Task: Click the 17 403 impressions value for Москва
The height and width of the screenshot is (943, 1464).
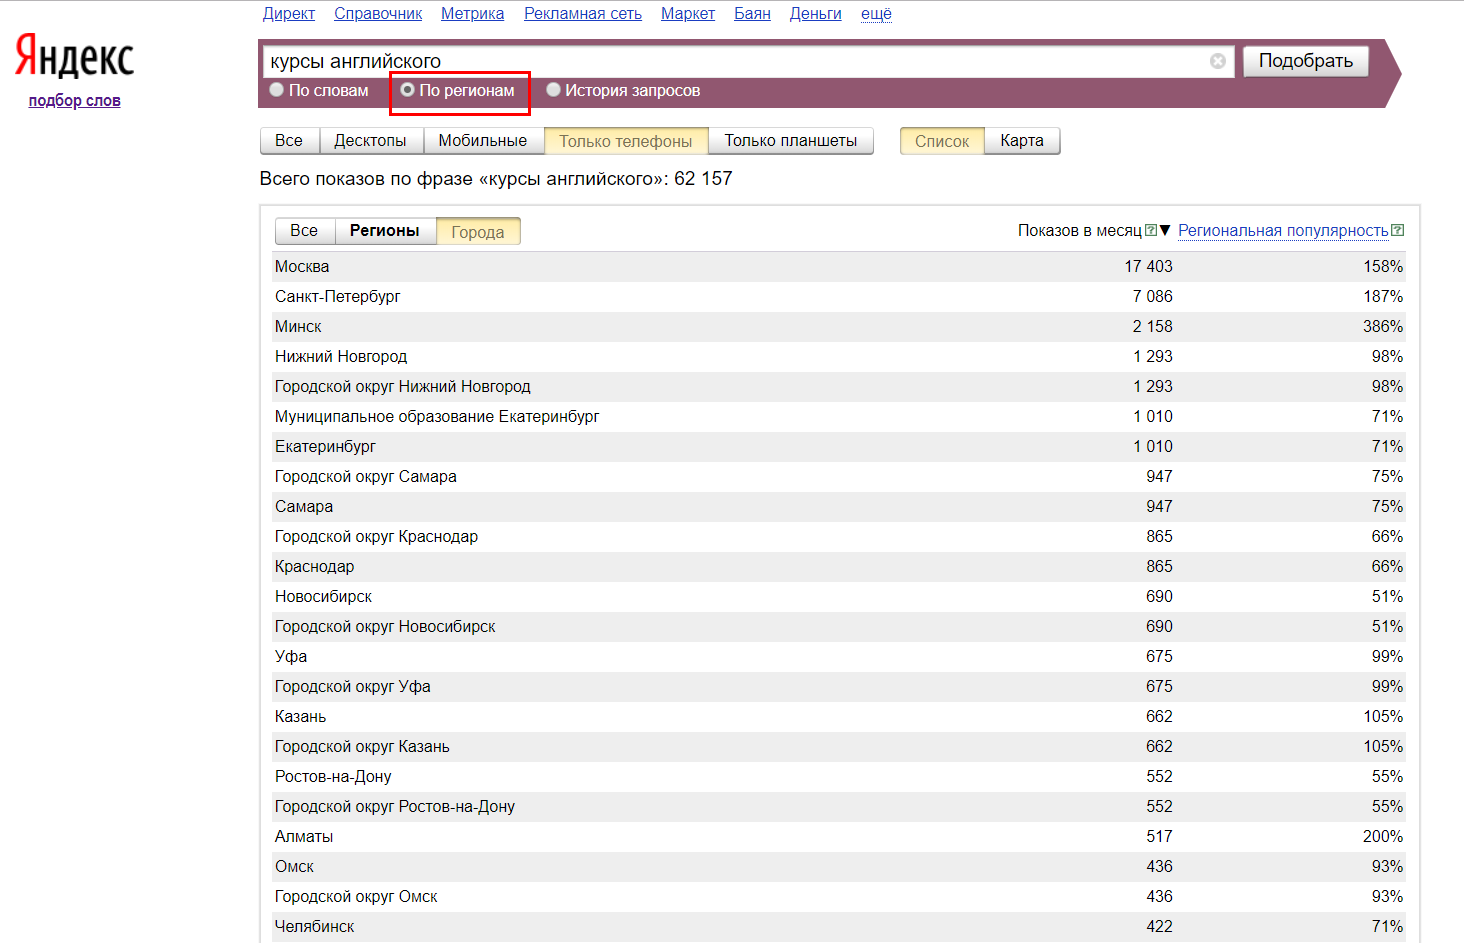Action: [x=1148, y=266]
